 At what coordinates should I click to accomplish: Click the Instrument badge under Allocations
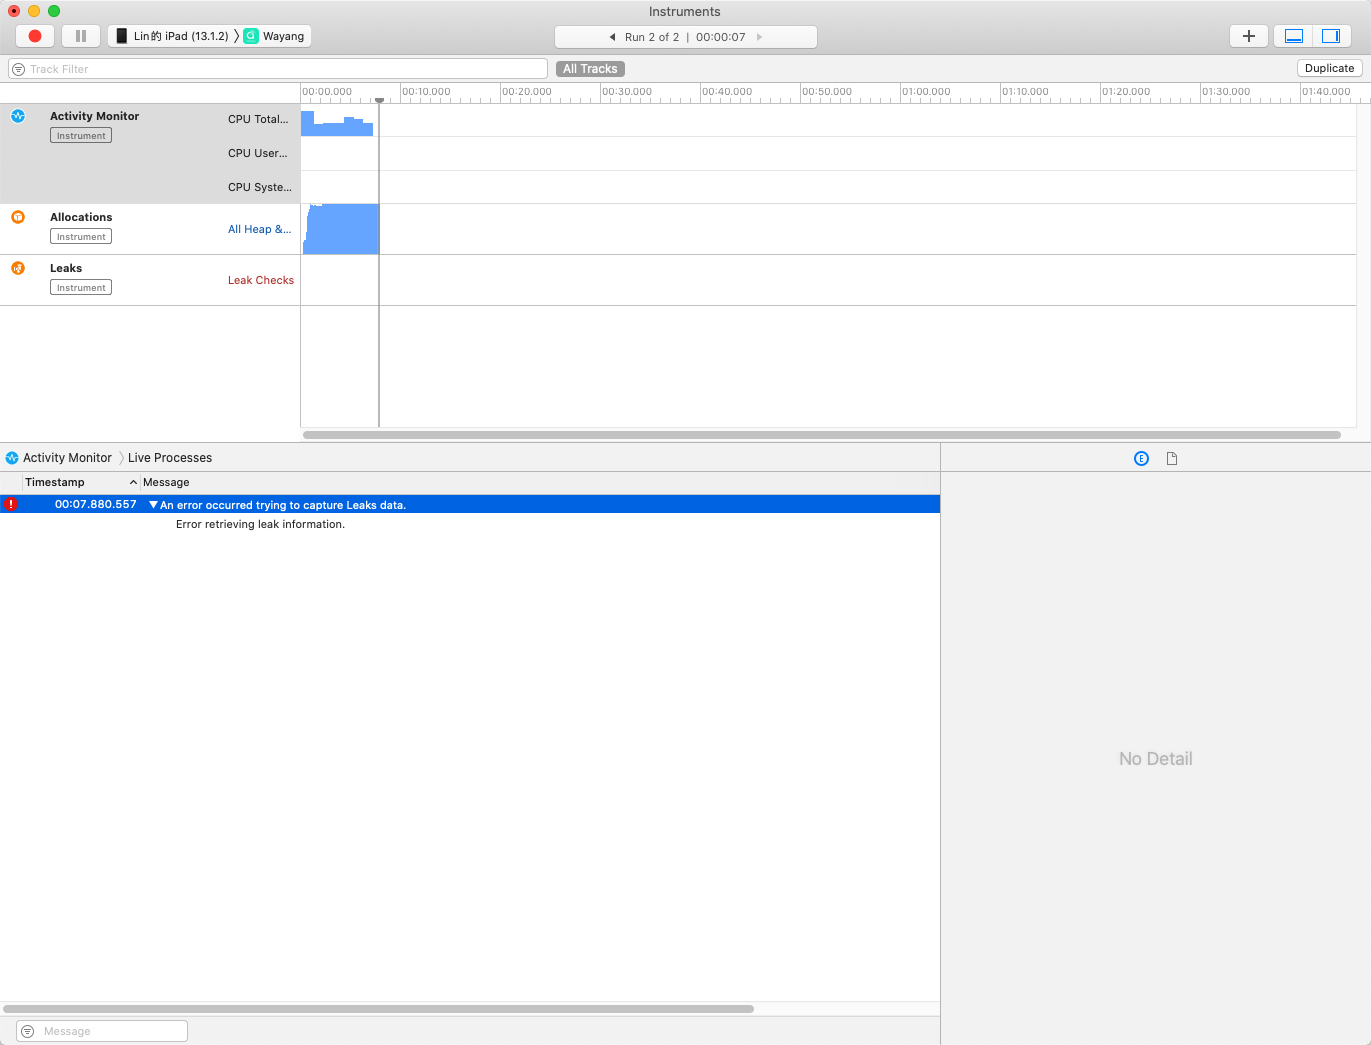coord(81,236)
